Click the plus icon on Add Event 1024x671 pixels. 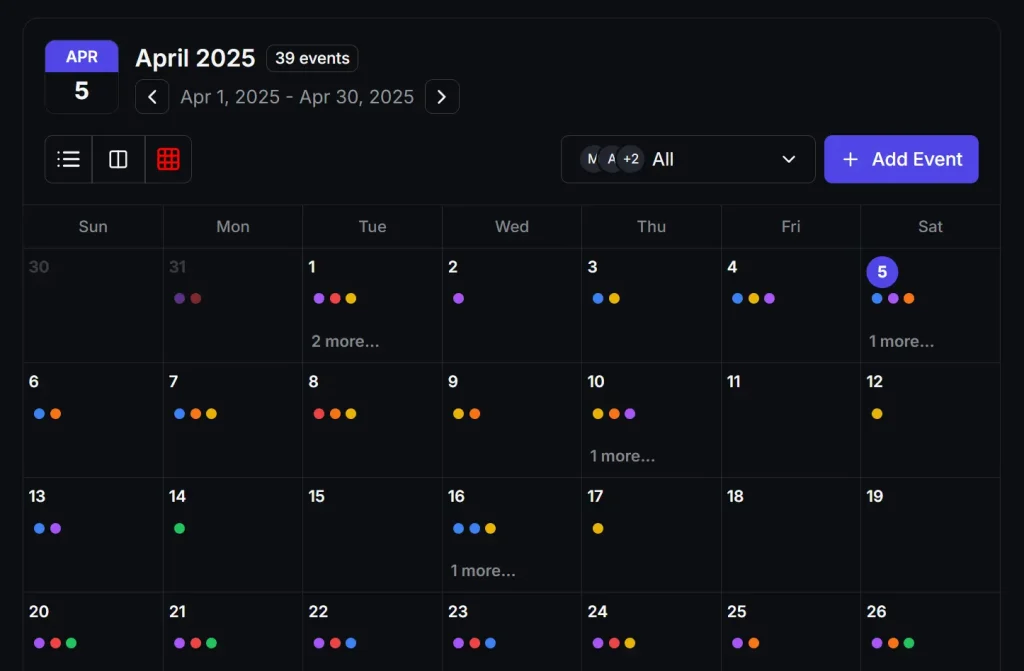pos(851,159)
